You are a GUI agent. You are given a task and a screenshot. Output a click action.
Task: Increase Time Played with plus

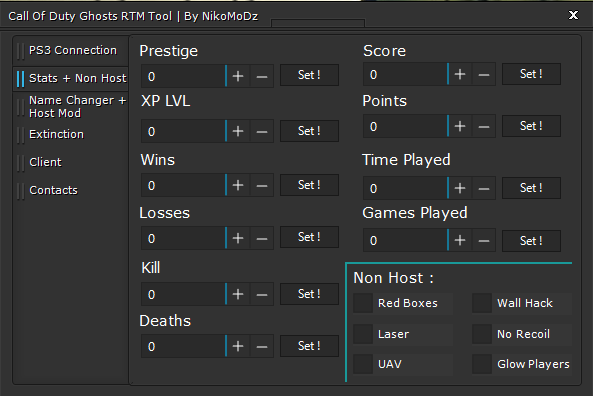(x=460, y=188)
